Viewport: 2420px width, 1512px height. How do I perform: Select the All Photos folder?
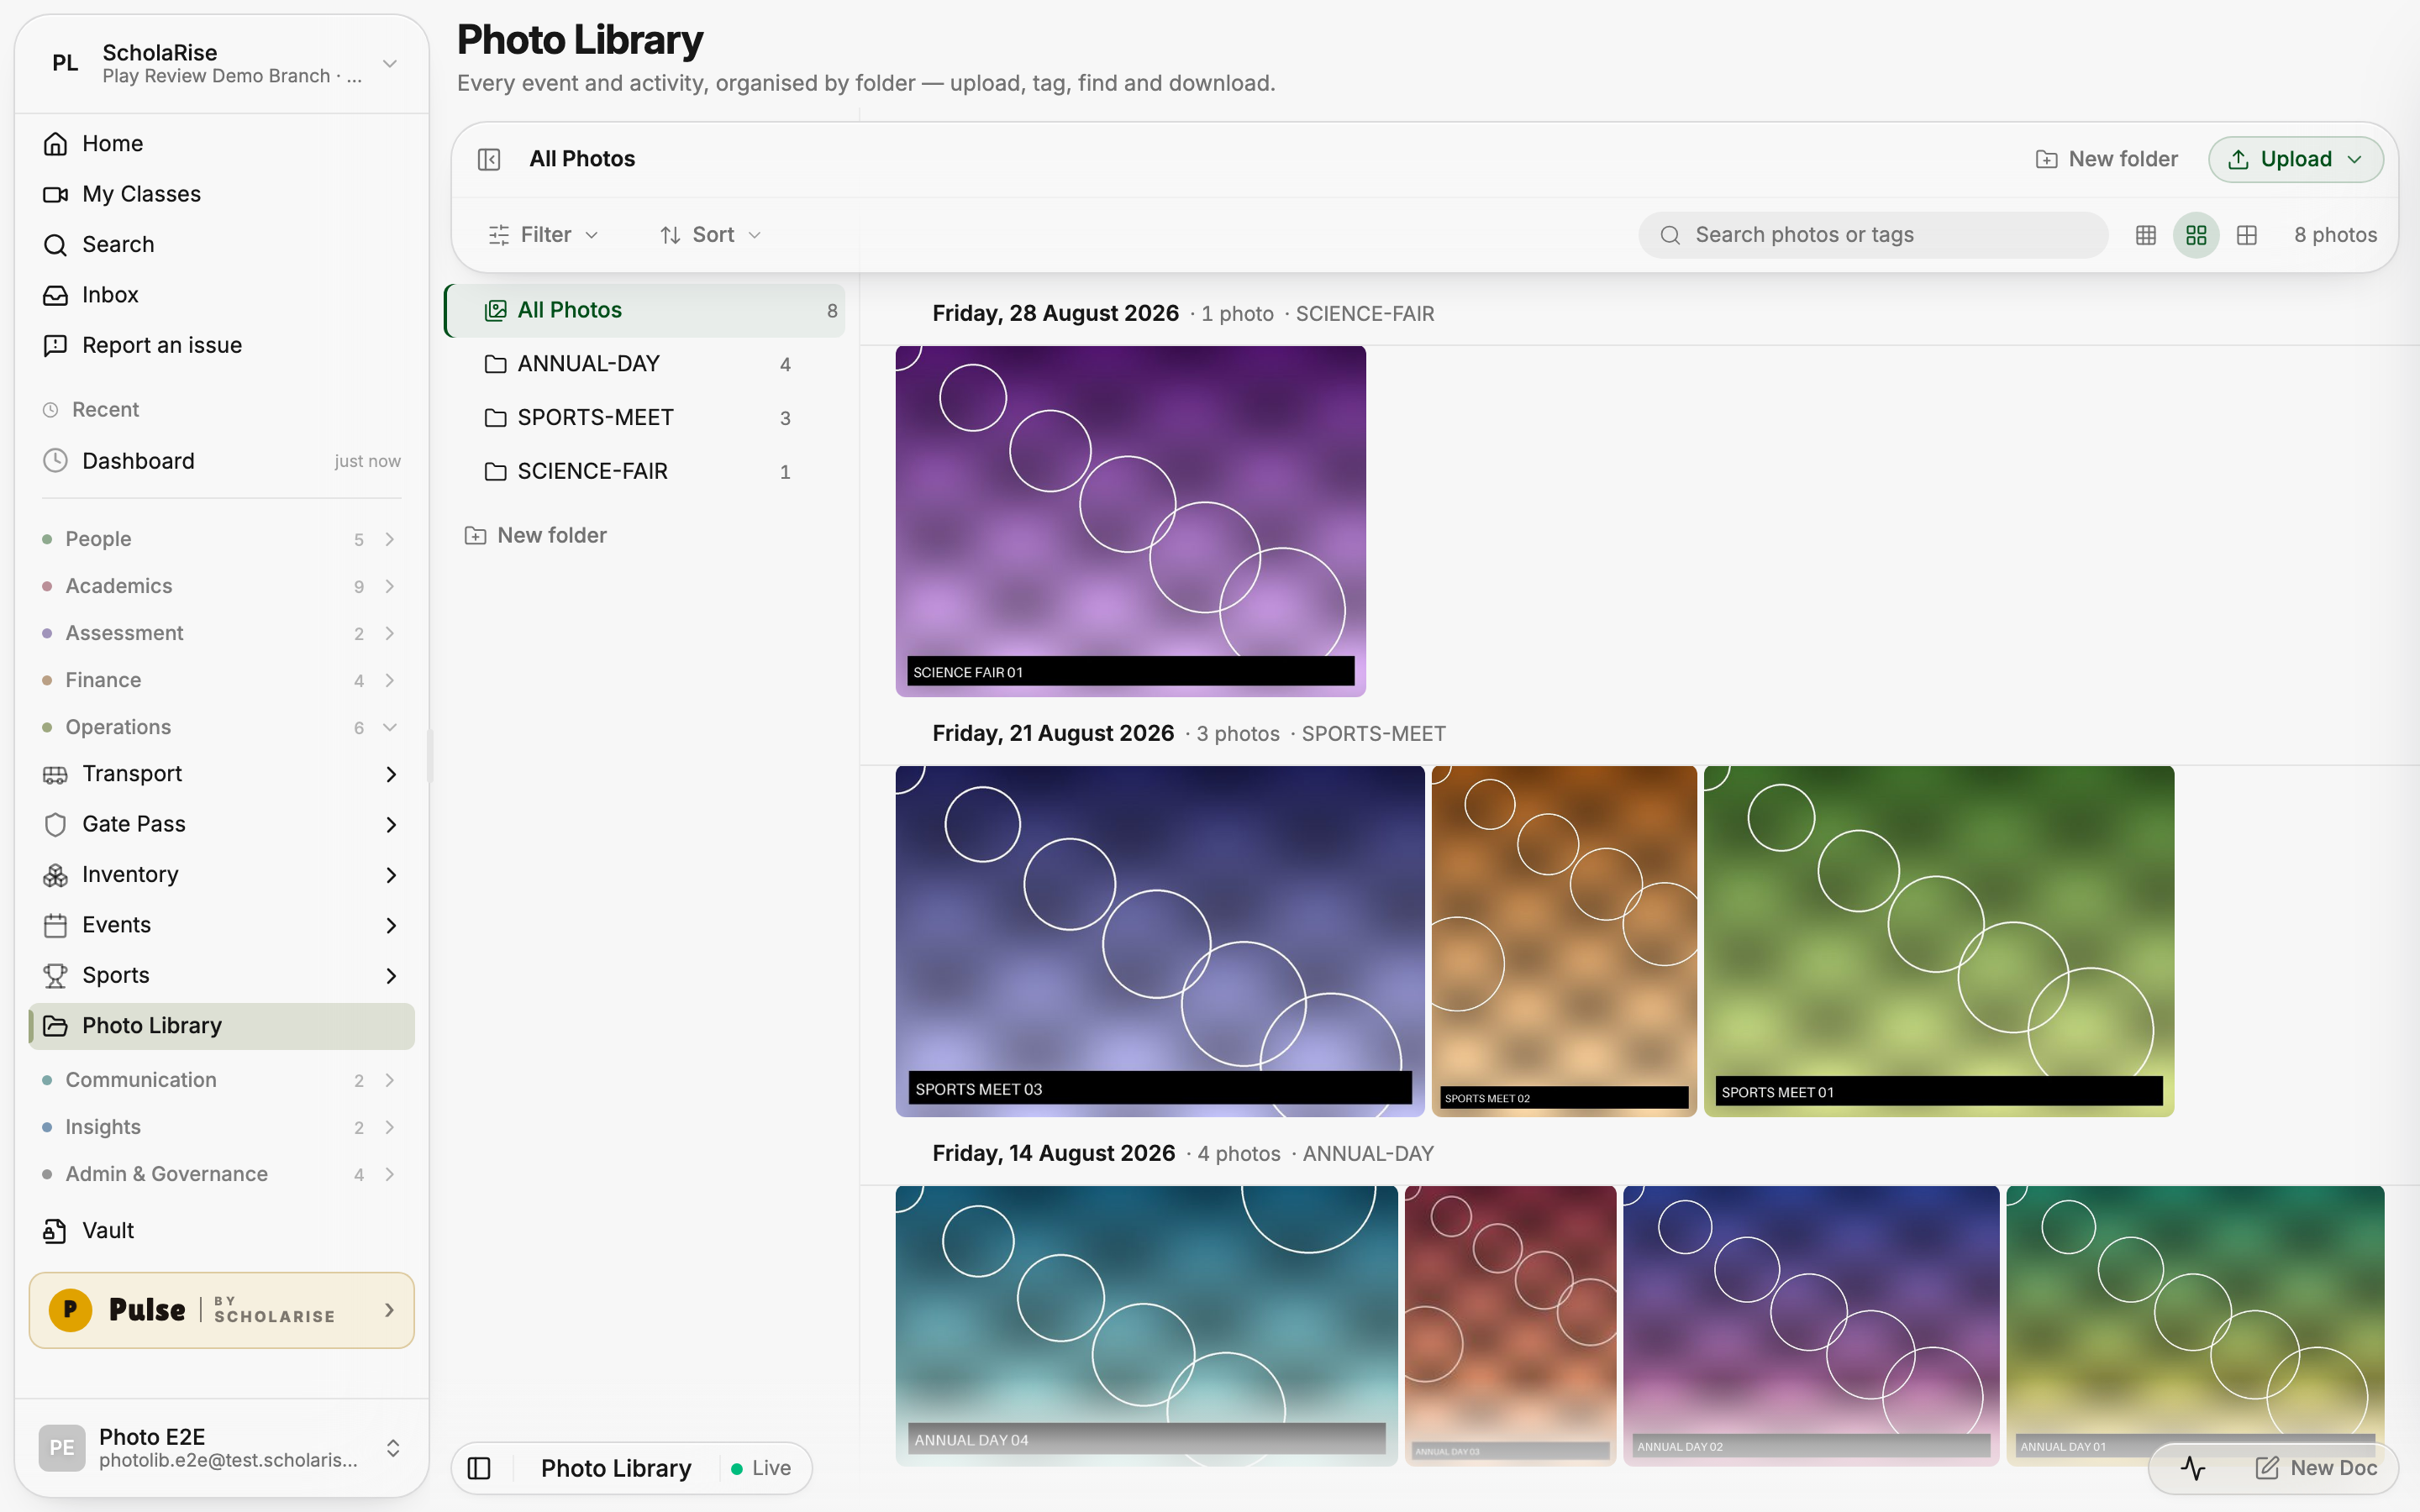tap(645, 310)
